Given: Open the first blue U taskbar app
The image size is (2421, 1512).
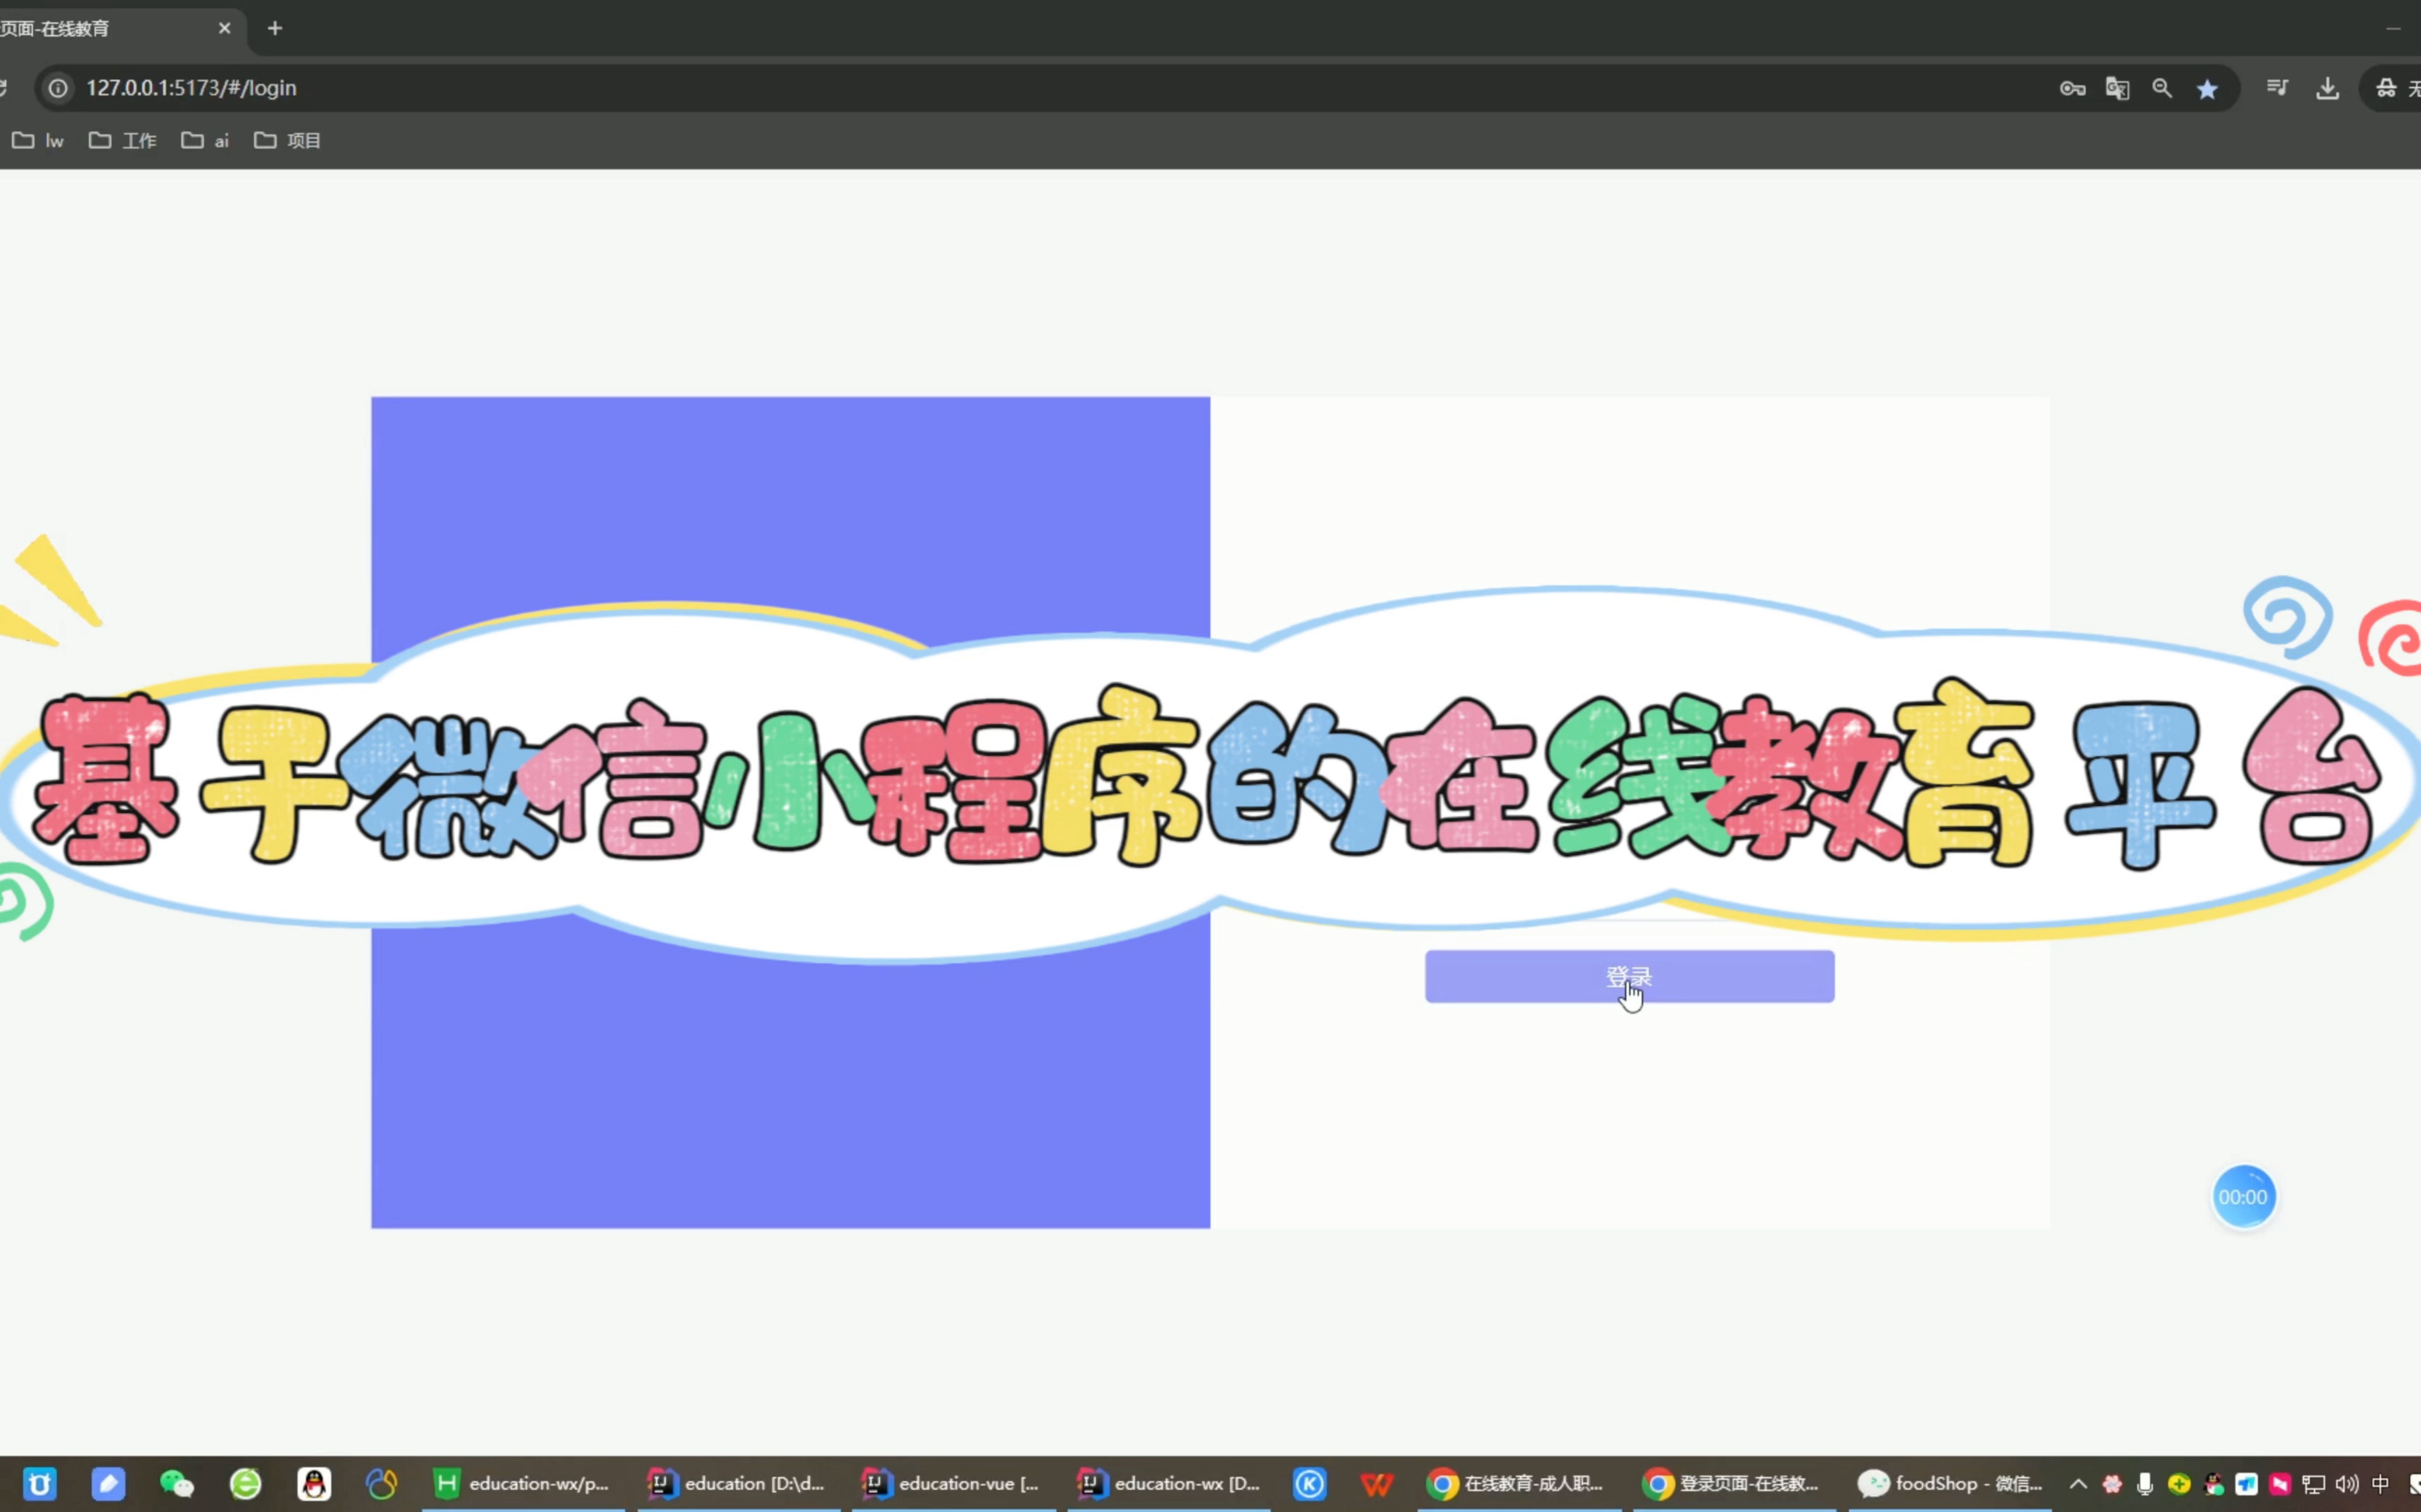Looking at the screenshot, I should click(x=40, y=1484).
